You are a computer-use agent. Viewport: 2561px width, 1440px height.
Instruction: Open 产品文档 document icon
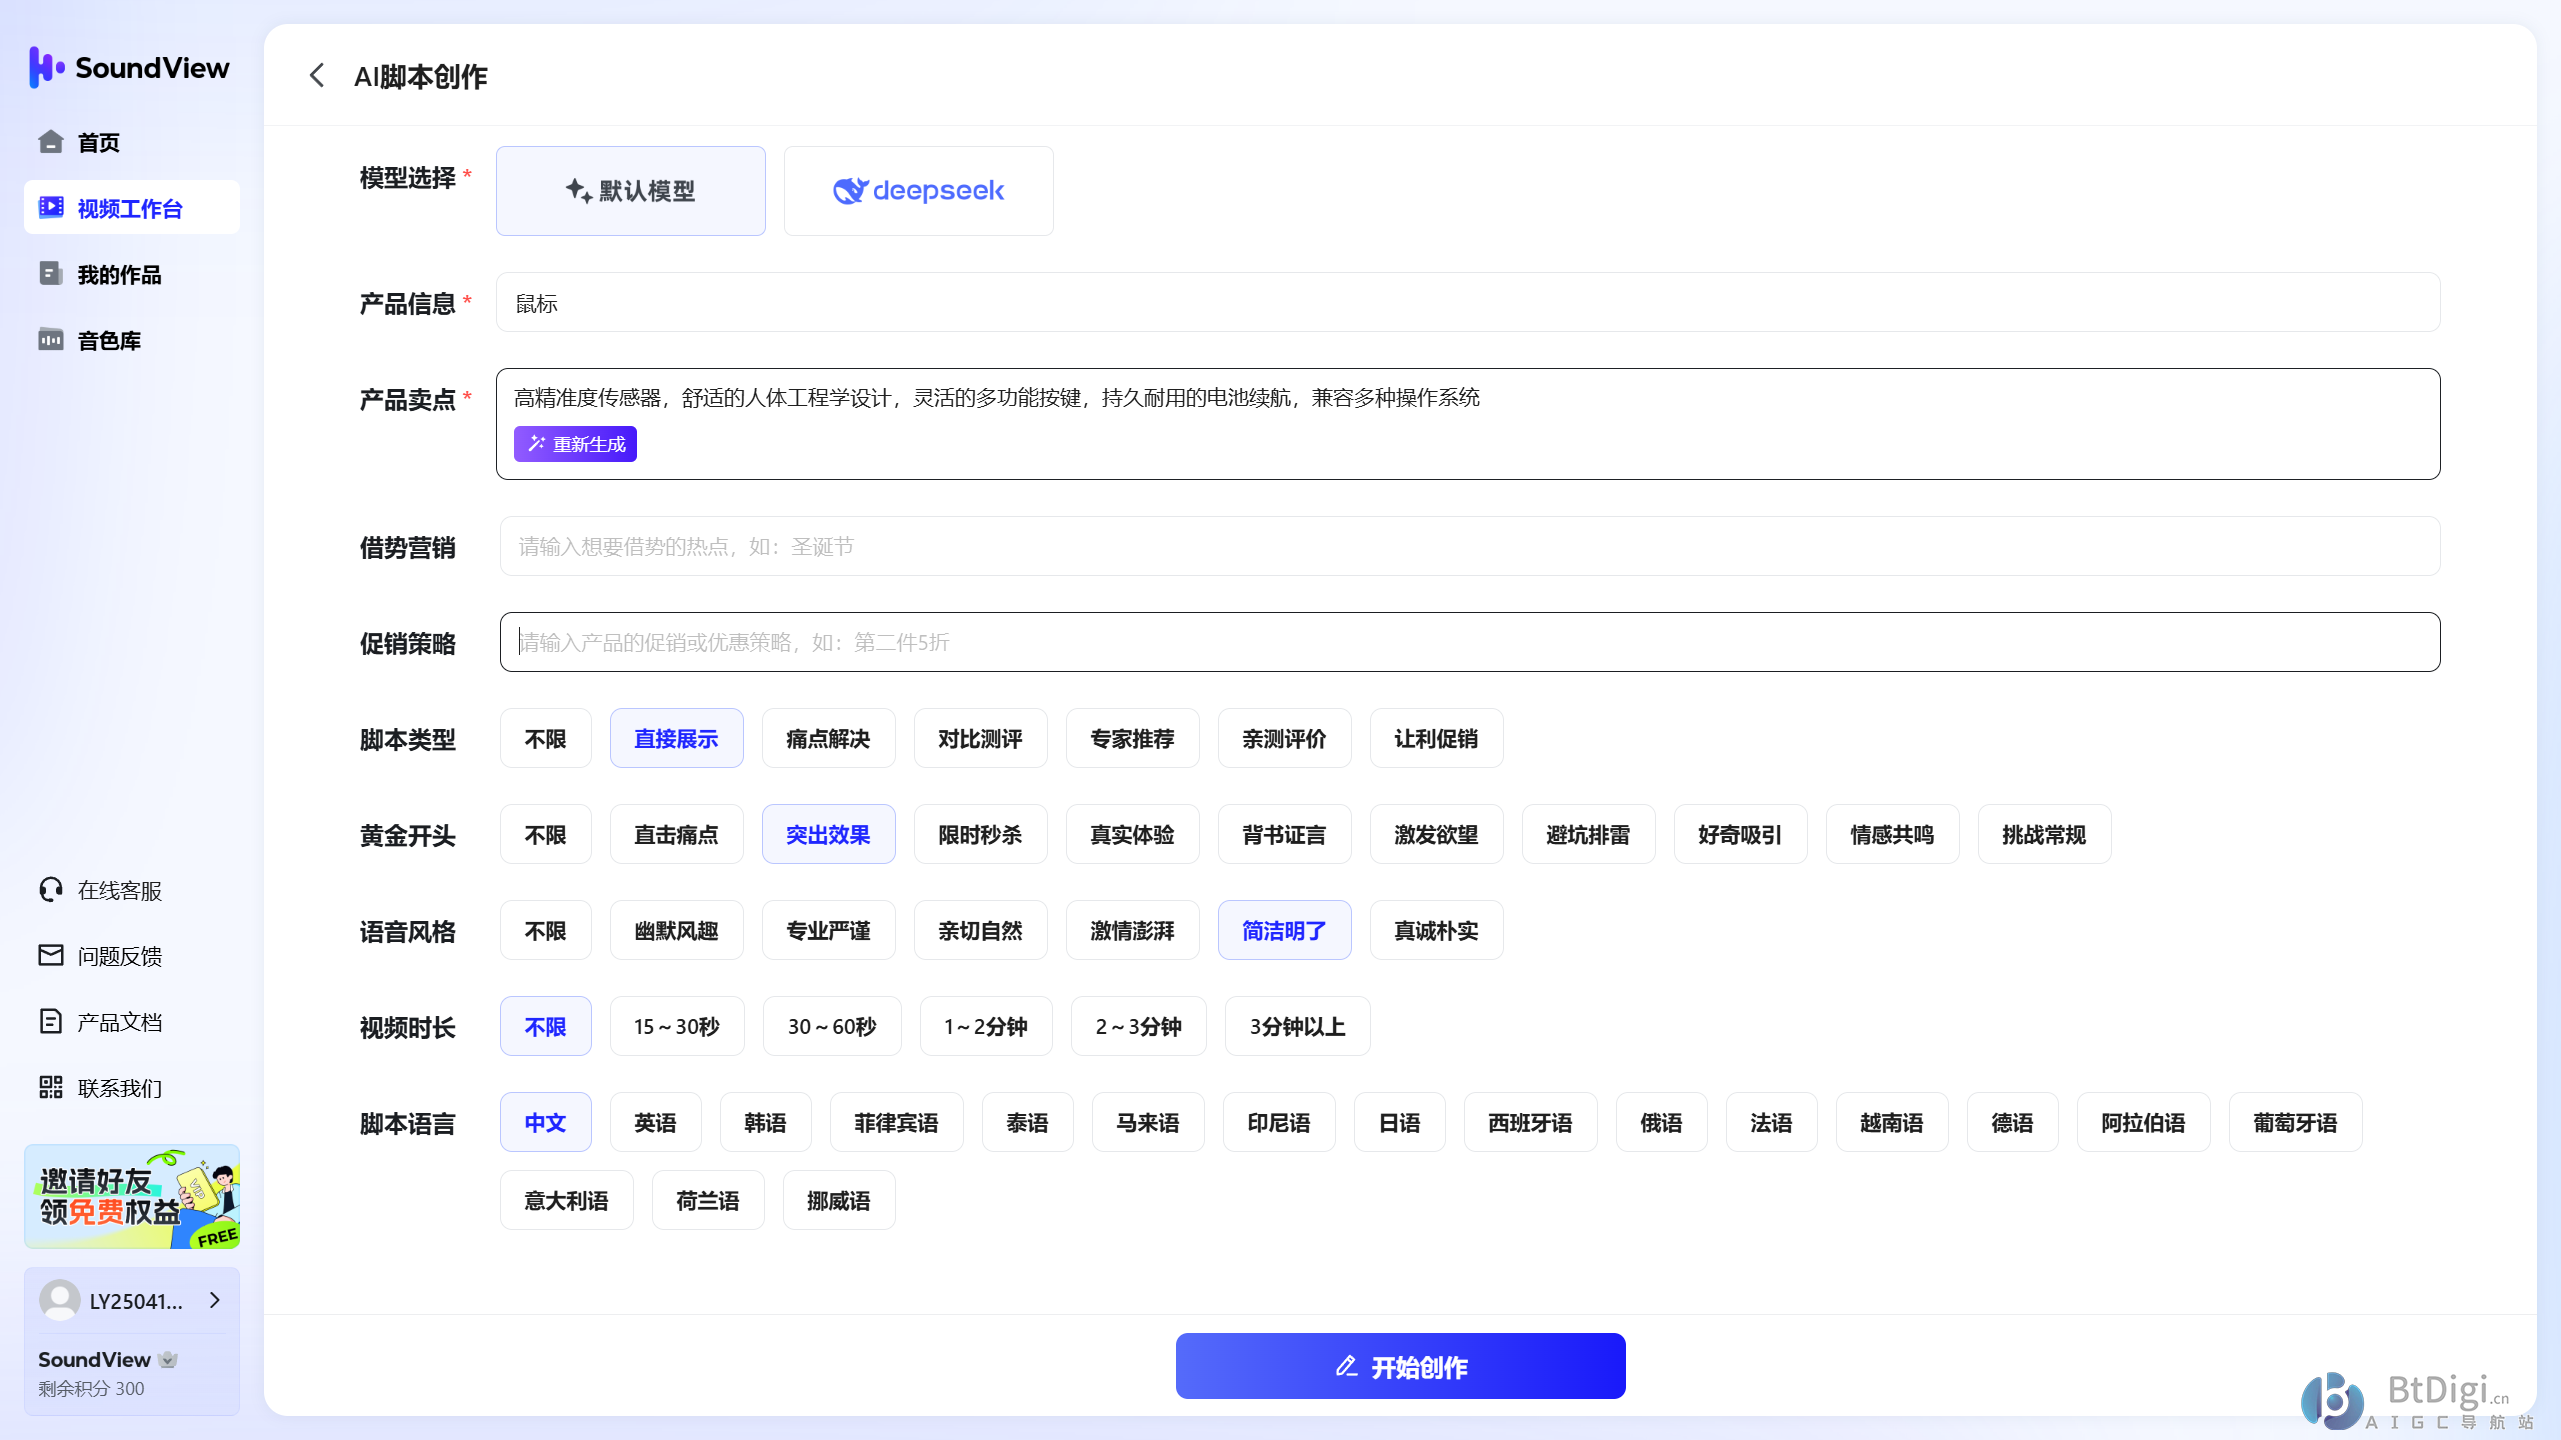(x=51, y=1022)
